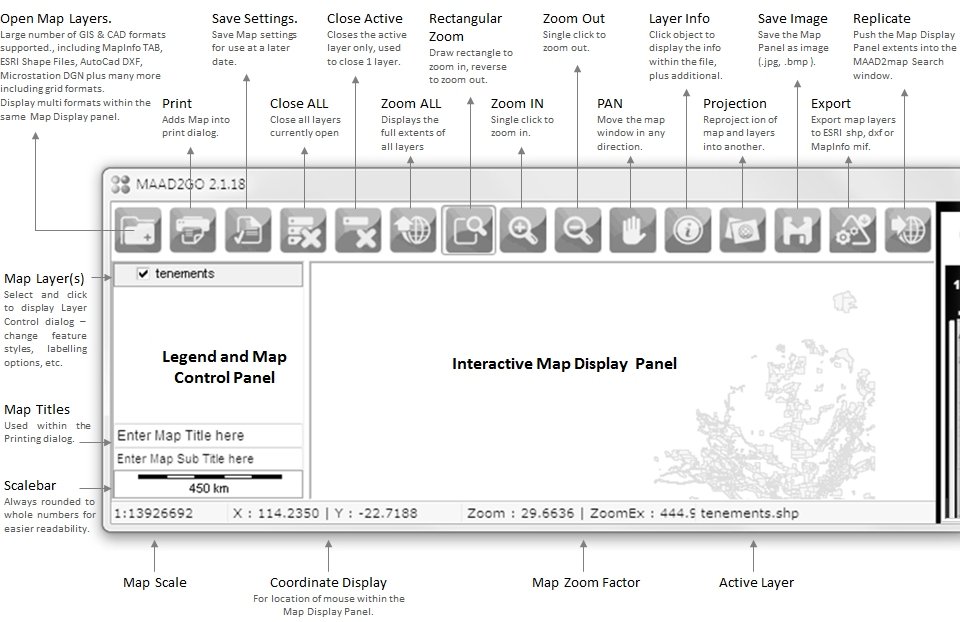Open the Projection tool
The image size is (960, 622).
[743, 230]
